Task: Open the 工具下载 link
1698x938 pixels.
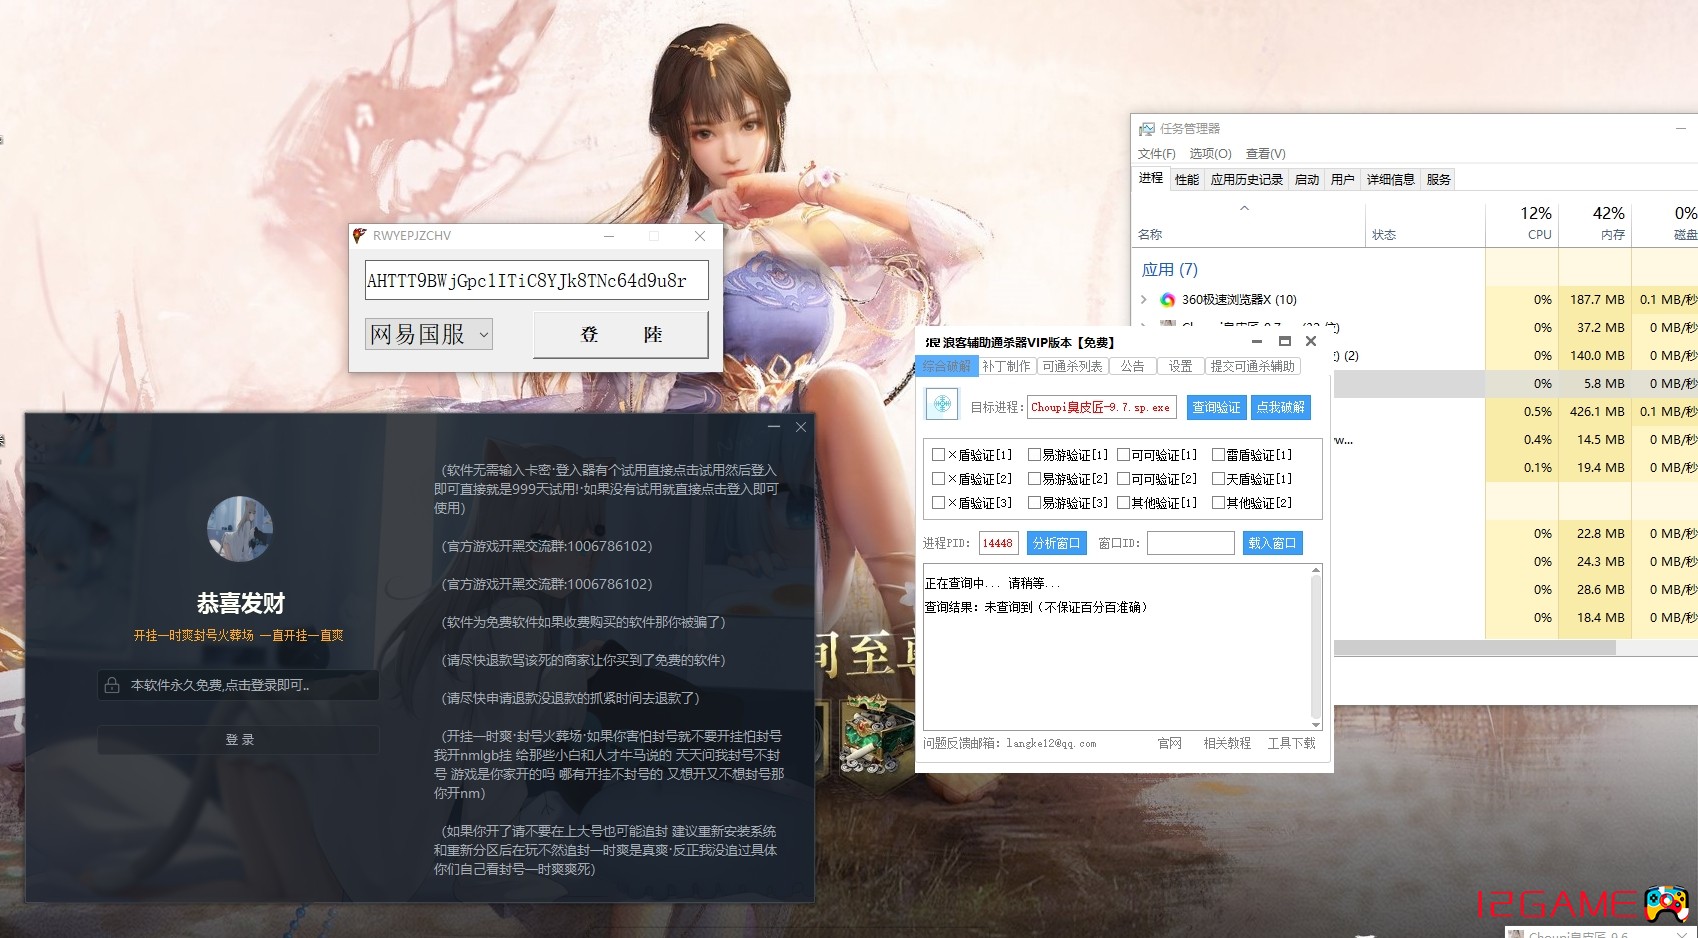Action: tap(1292, 743)
